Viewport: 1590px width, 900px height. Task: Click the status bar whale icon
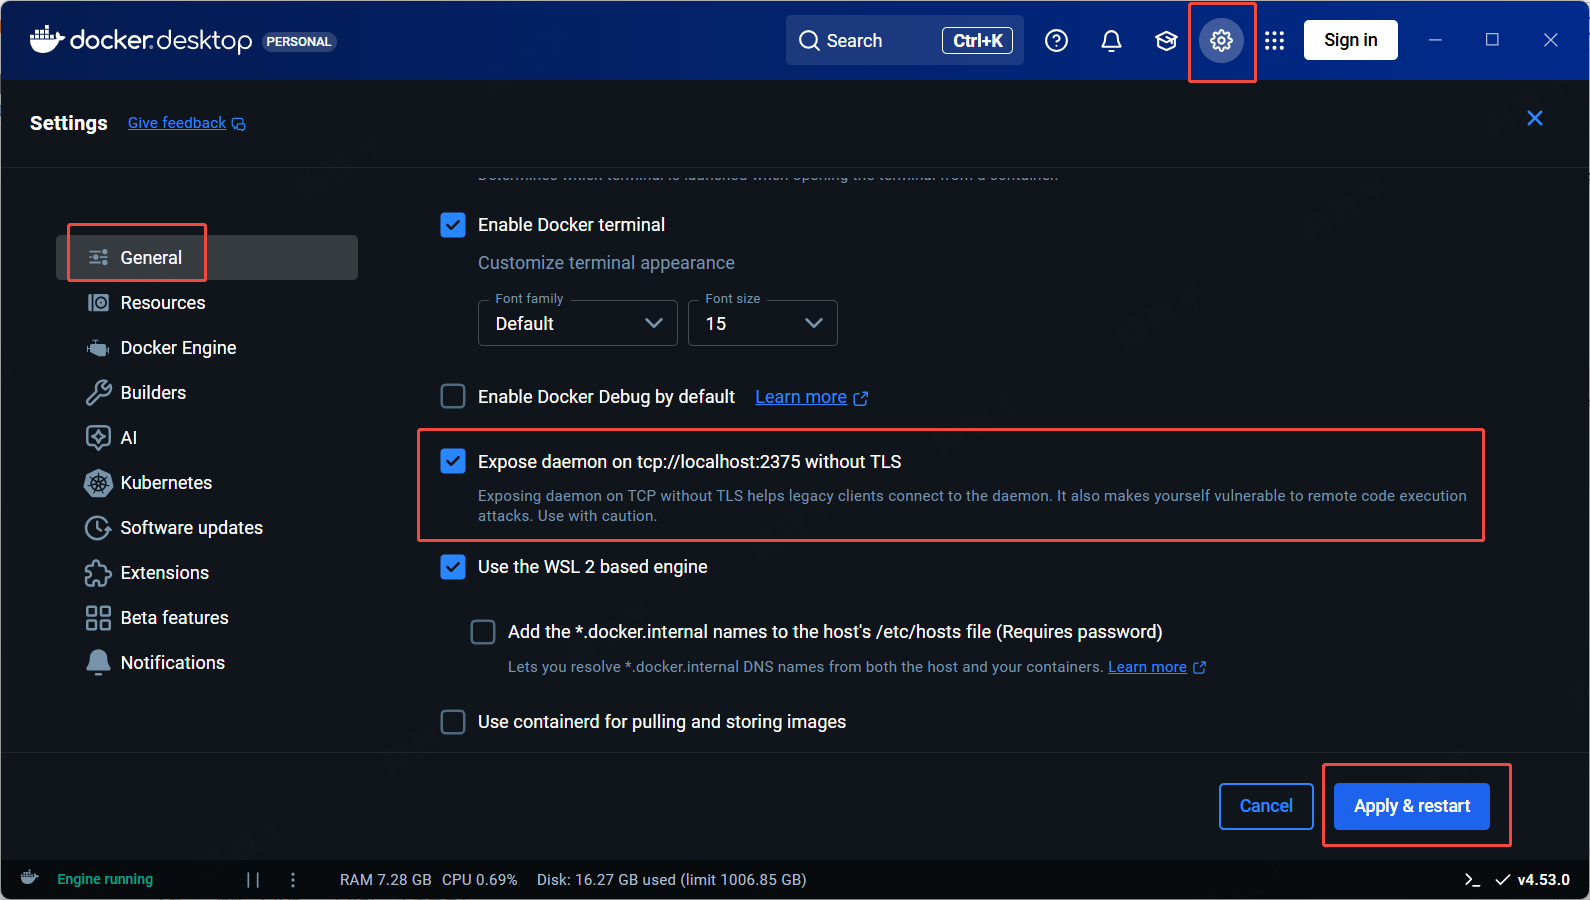30,878
